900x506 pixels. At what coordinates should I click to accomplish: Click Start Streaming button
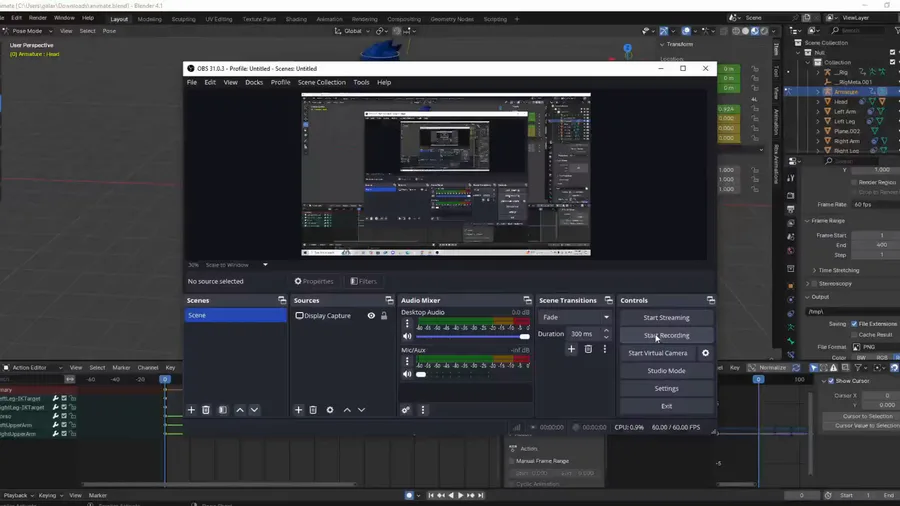(x=666, y=317)
